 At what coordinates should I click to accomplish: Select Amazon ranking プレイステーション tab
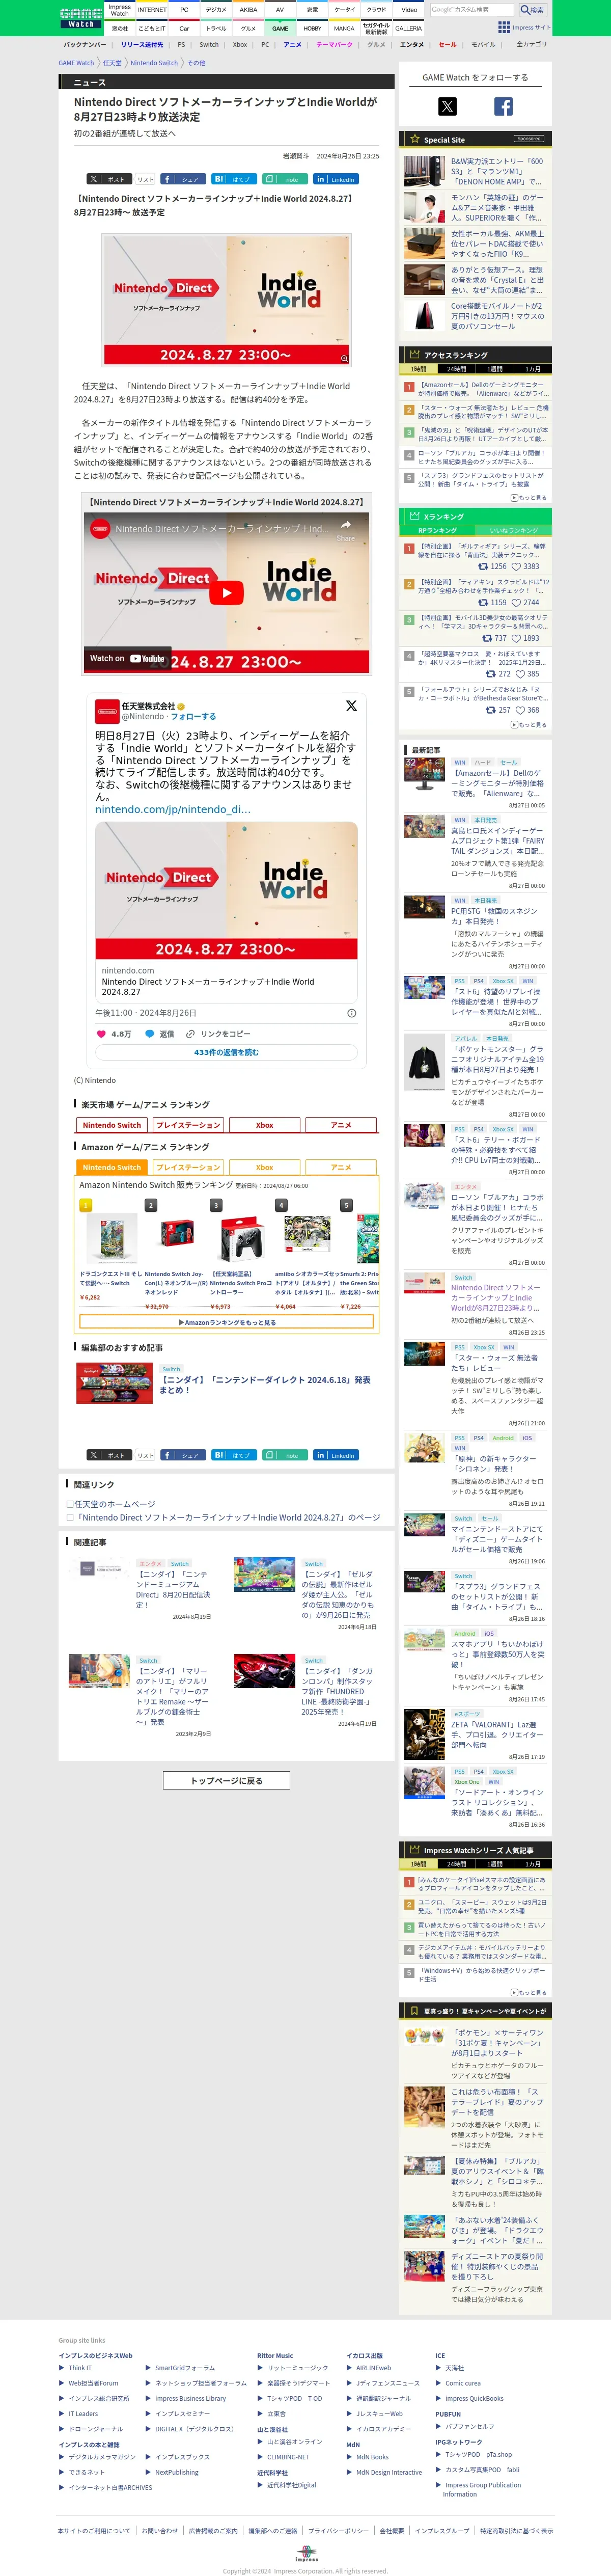coord(188,1167)
